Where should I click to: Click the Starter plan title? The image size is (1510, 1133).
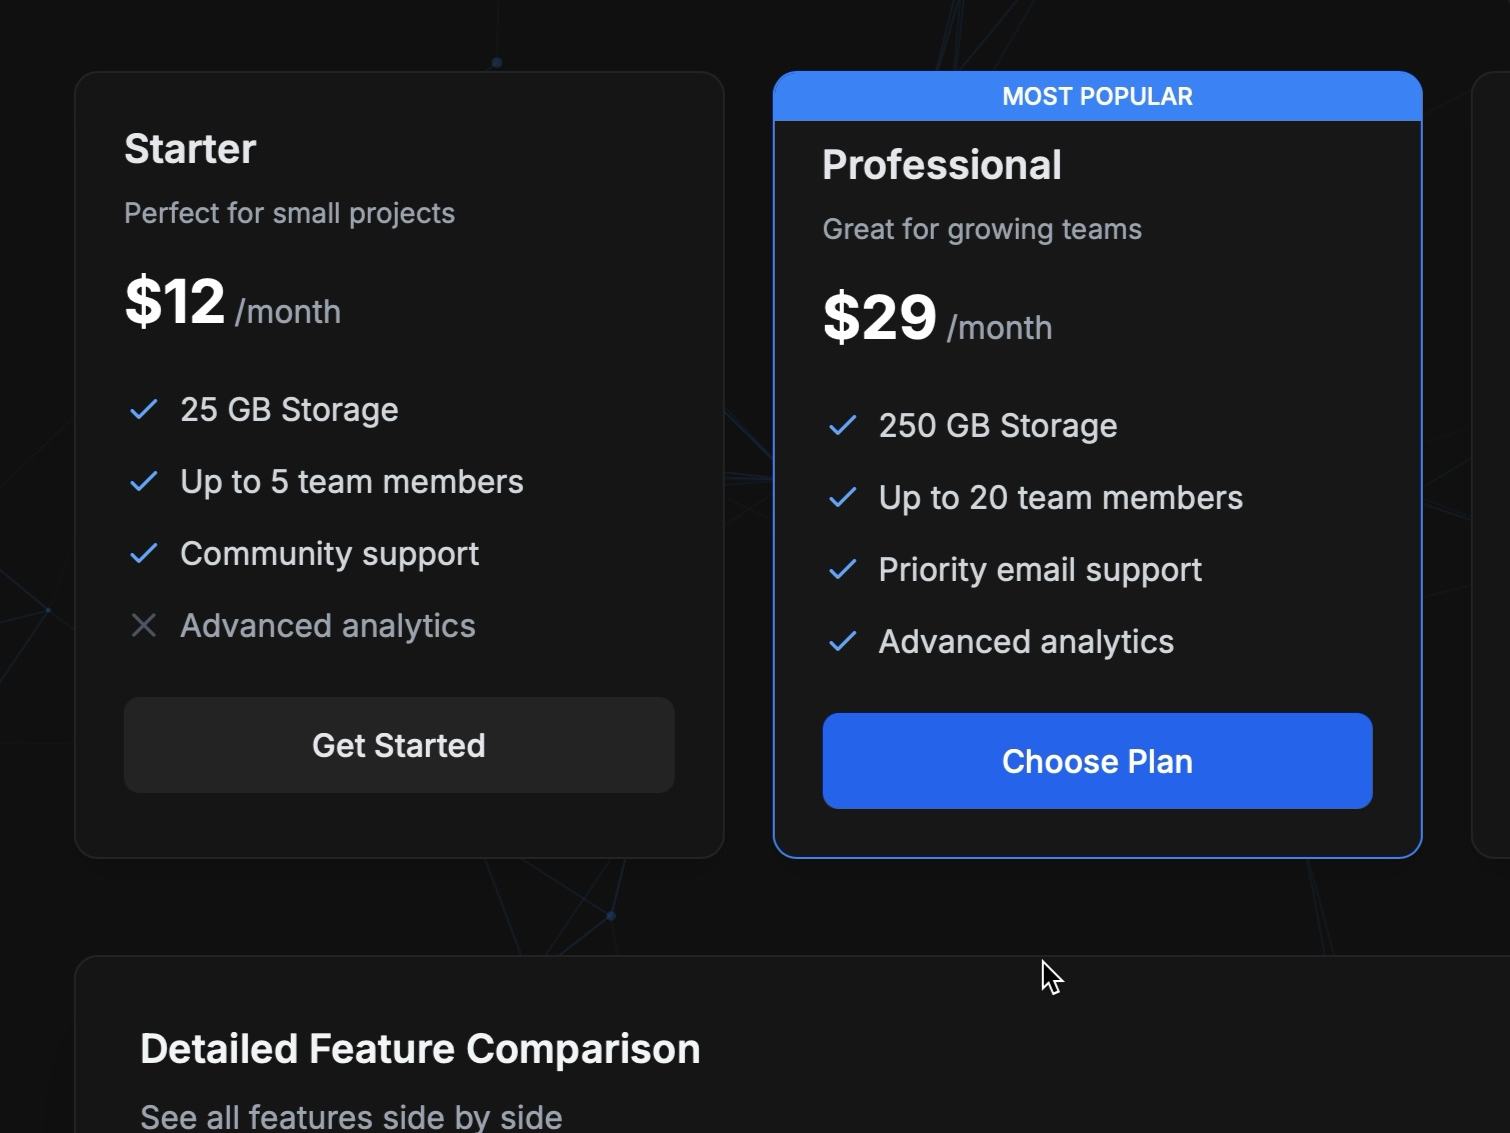pos(191,148)
